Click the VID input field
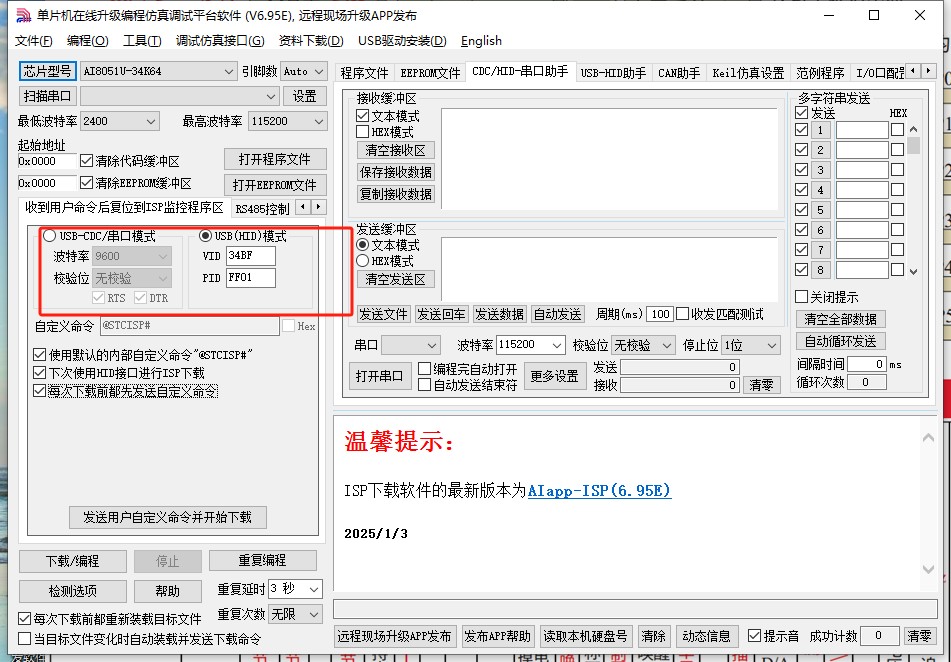 250,255
